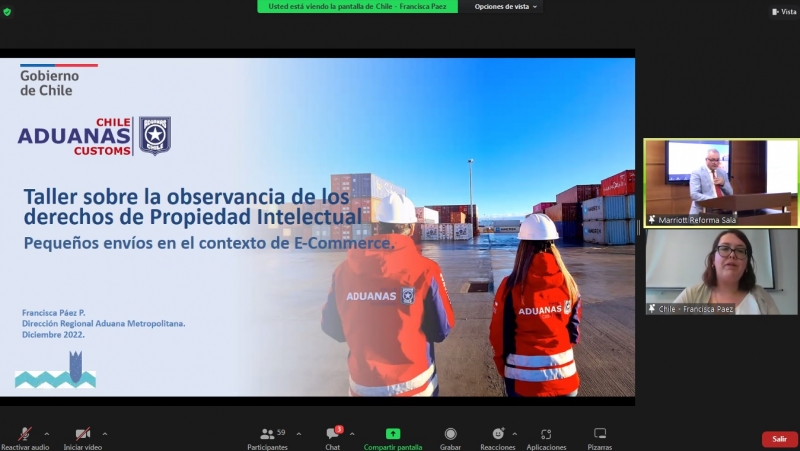Click the pin icon on Francisca Paez video

652,309
